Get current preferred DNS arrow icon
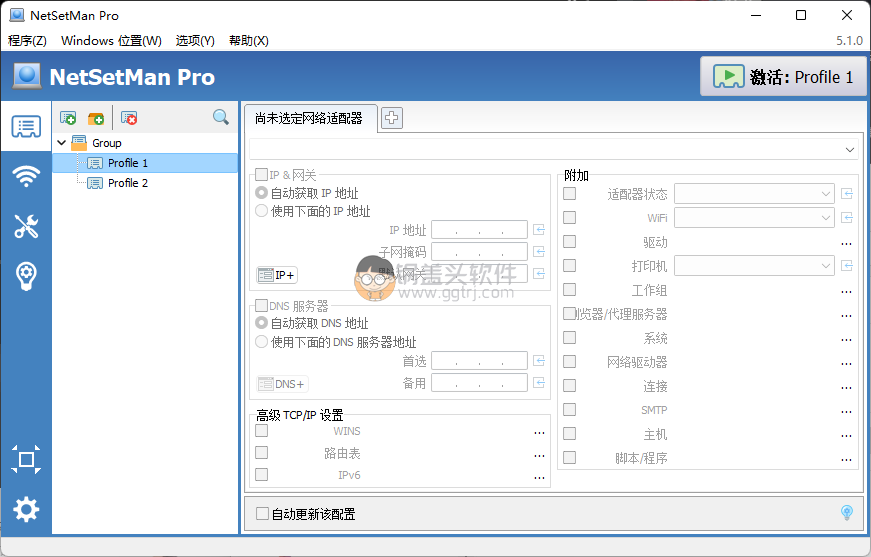Screen dimensions: 871x557 tap(539, 361)
